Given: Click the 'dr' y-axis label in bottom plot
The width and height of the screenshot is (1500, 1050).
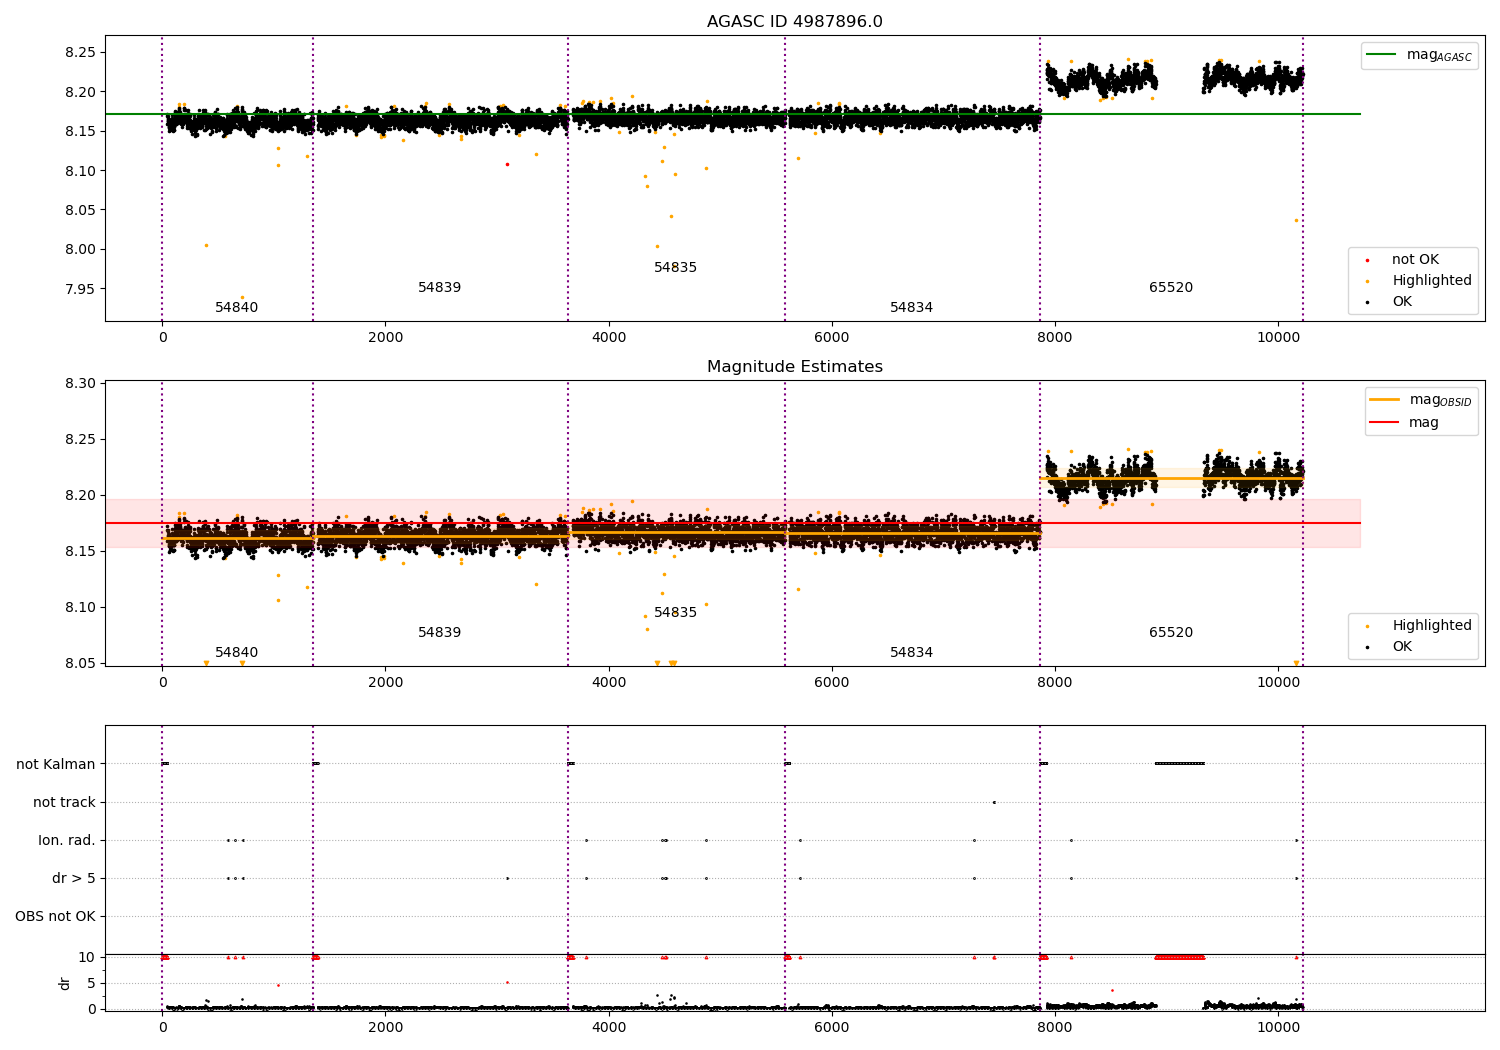Looking at the screenshot, I should click(x=65, y=983).
